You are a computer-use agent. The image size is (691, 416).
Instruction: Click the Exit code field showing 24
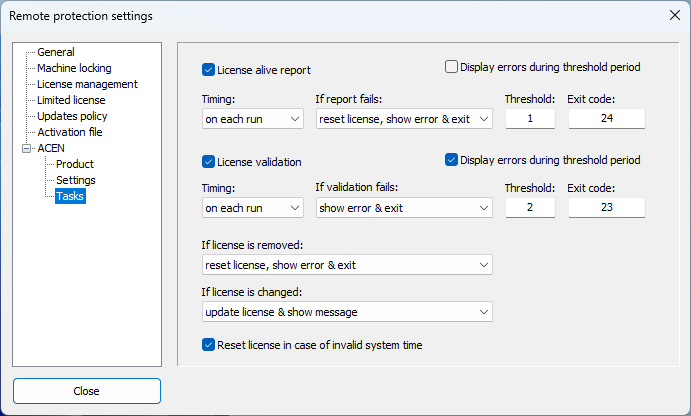coord(607,119)
